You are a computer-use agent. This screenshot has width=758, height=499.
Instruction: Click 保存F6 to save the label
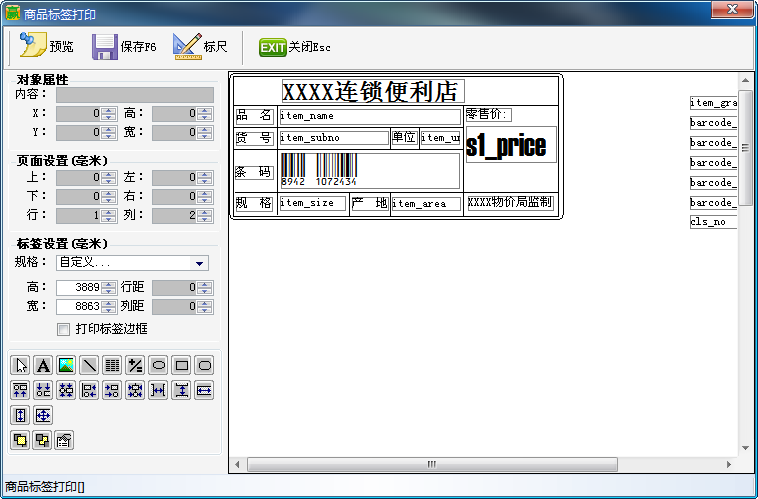click(x=124, y=46)
